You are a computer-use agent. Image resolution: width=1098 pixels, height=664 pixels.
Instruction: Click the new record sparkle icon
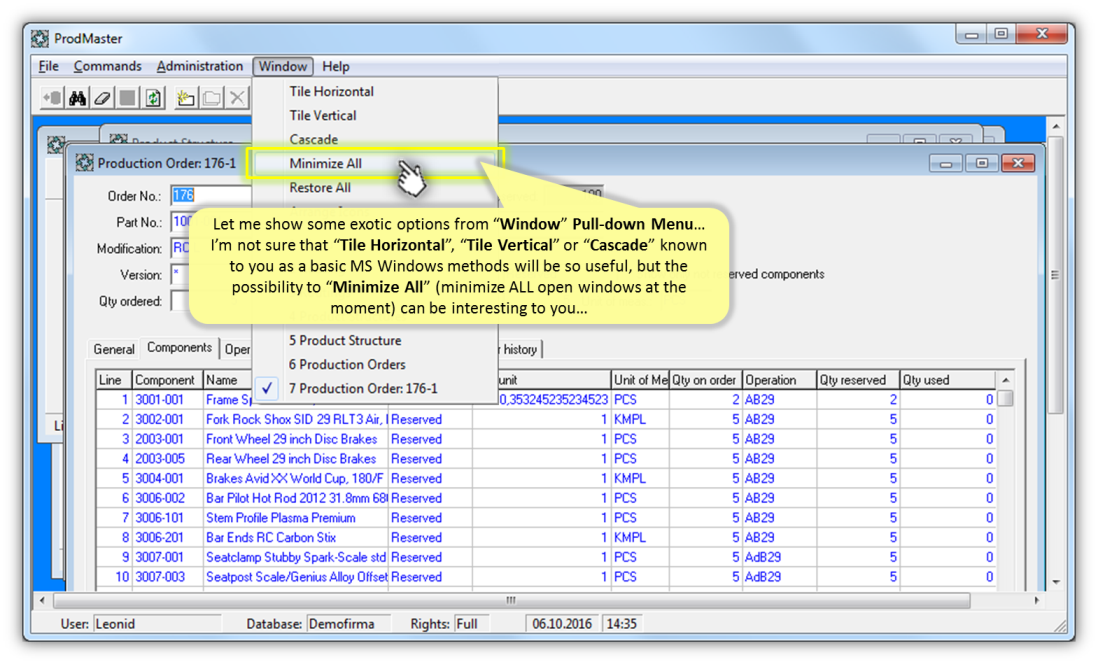click(x=185, y=98)
